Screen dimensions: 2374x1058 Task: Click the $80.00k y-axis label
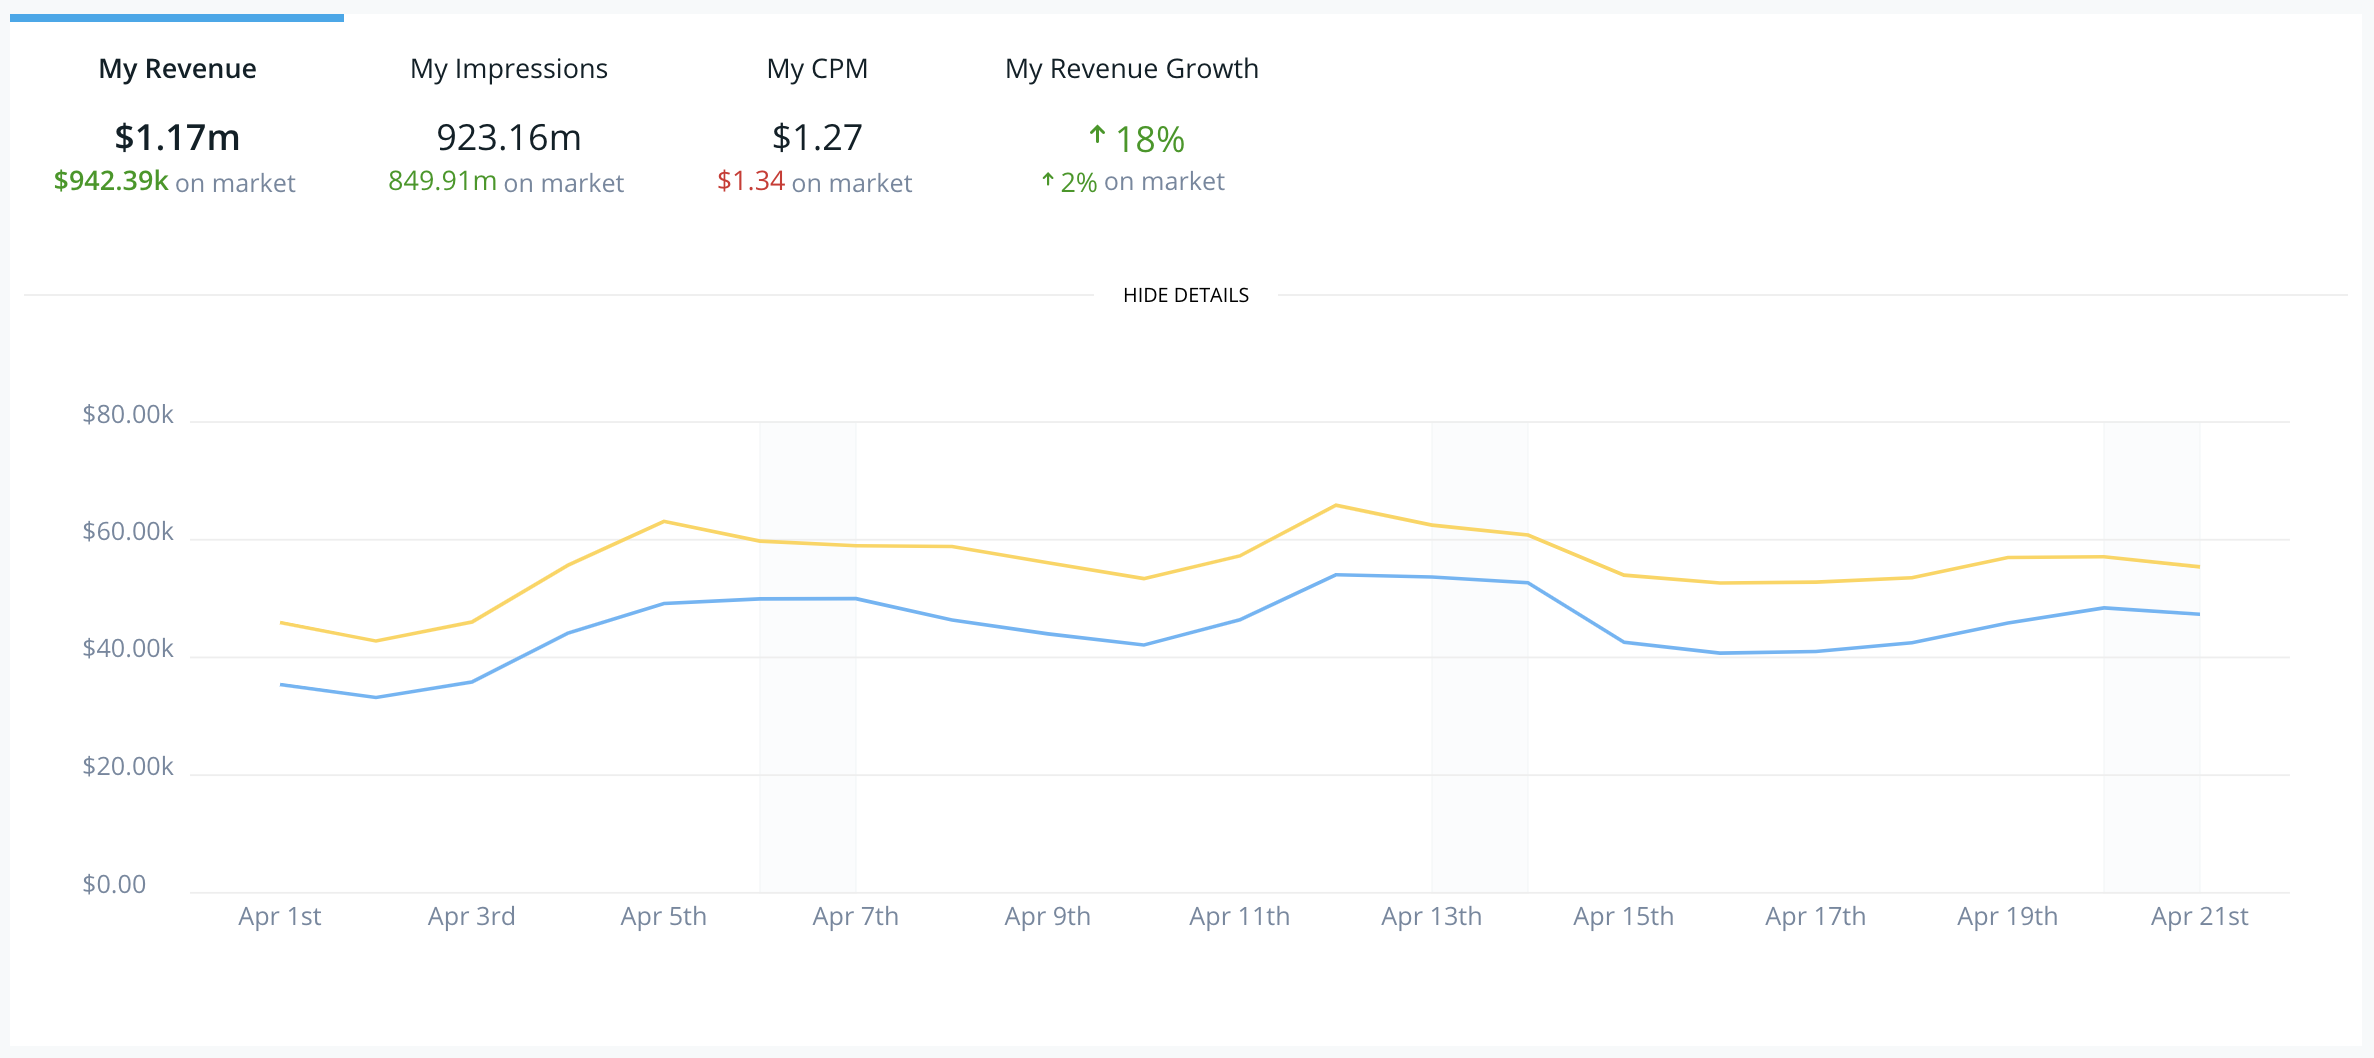pyautogui.click(x=128, y=414)
